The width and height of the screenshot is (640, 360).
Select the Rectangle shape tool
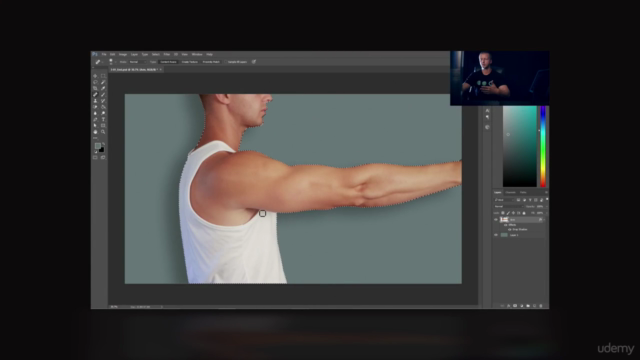click(x=103, y=125)
